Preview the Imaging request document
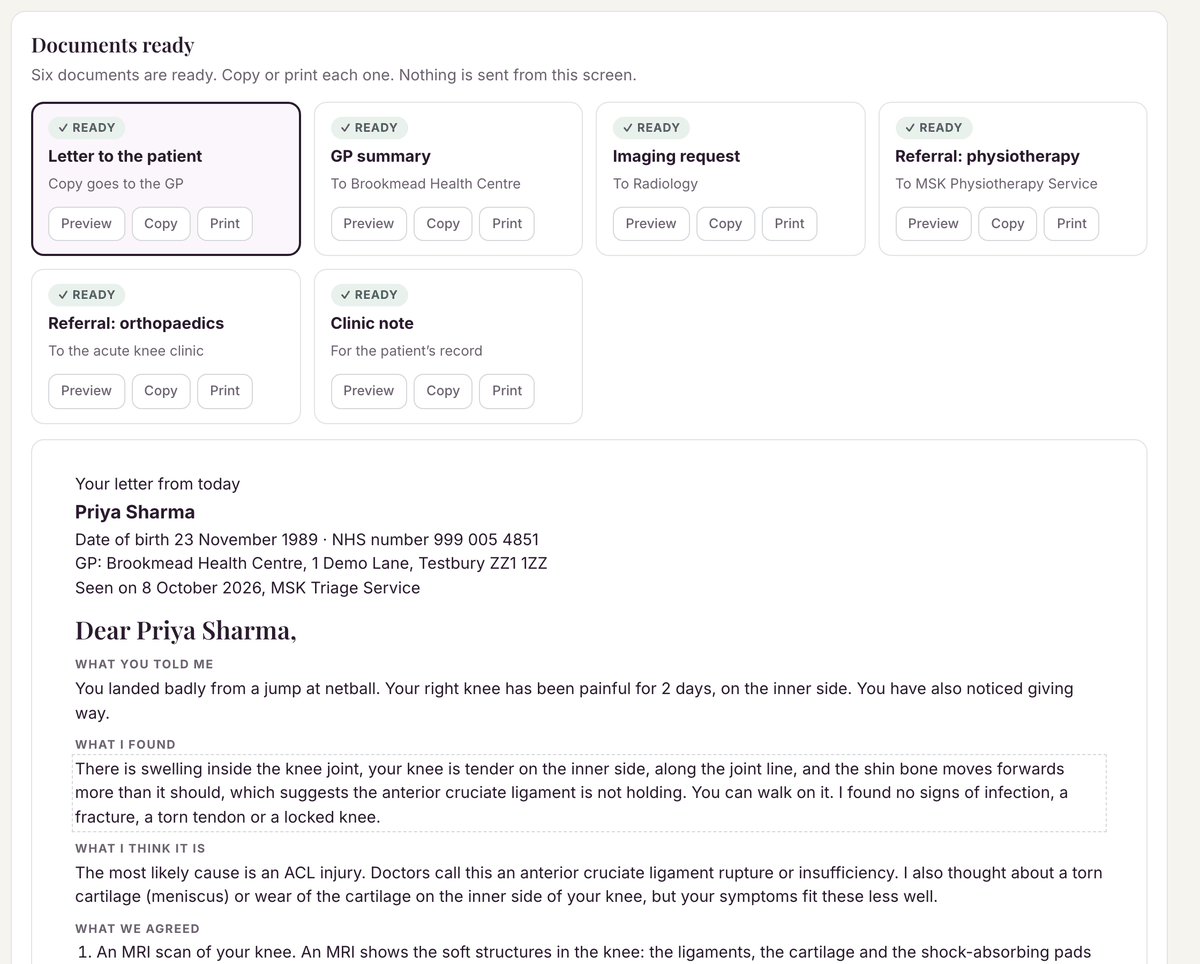Image resolution: width=1200 pixels, height=964 pixels. click(651, 224)
